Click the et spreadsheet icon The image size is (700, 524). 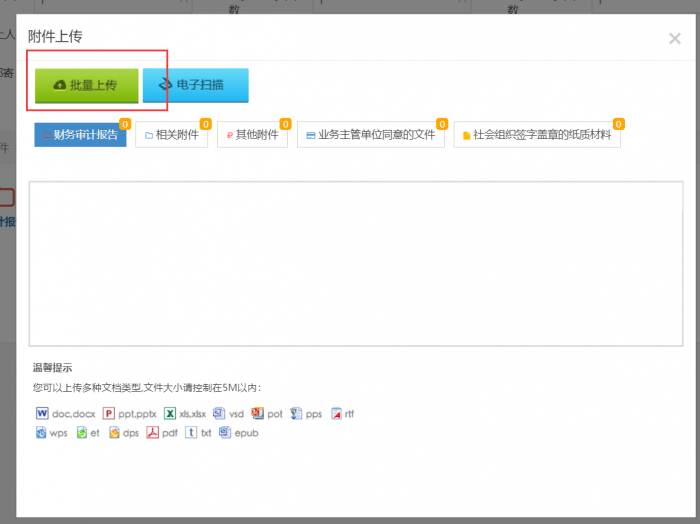click(81, 433)
